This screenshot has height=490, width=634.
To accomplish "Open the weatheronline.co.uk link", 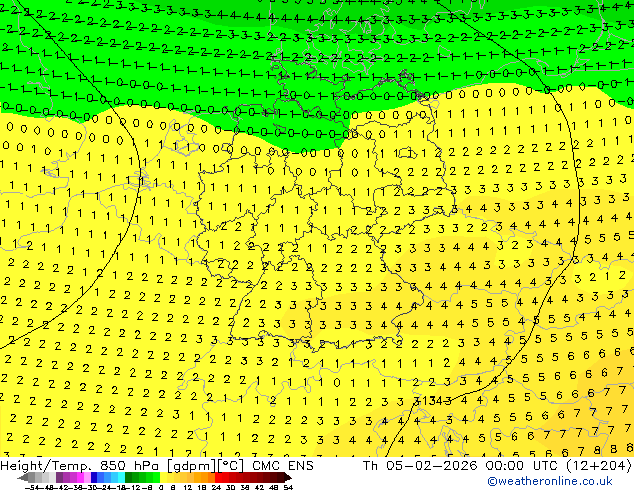I will point(550,481).
